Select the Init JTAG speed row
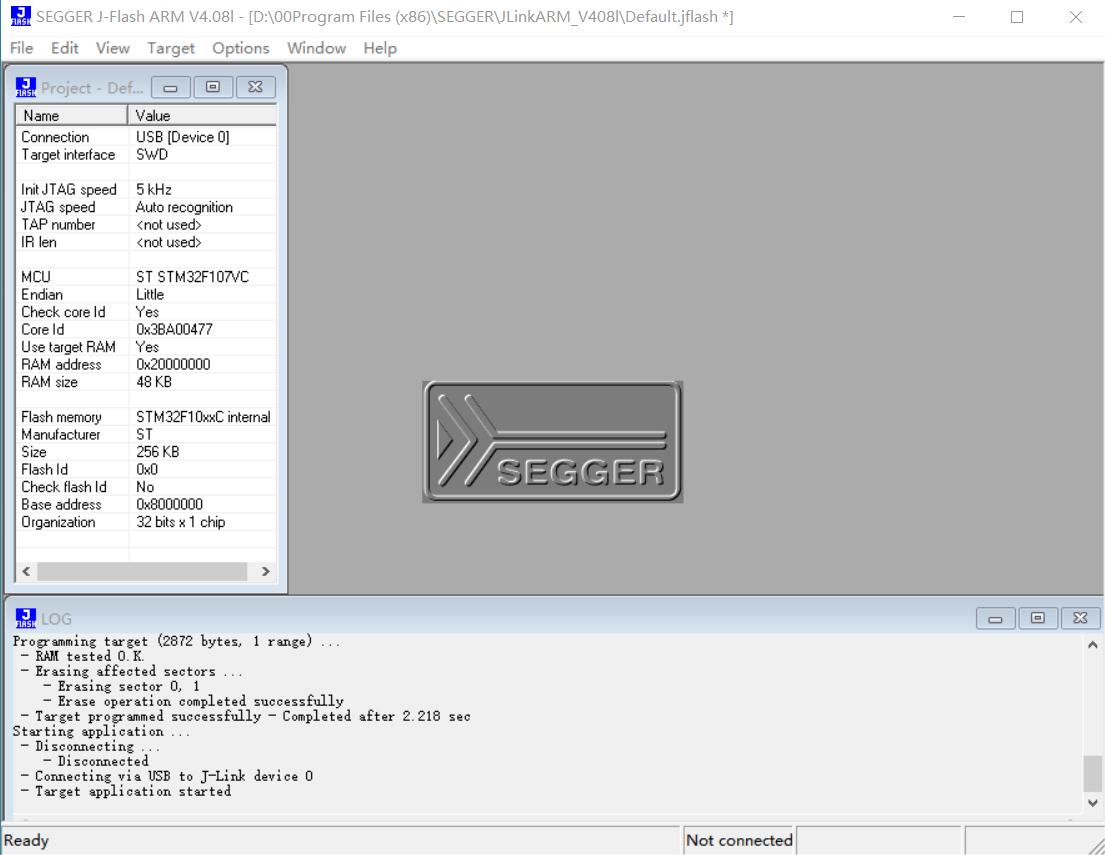The image size is (1105, 855). click(146, 190)
